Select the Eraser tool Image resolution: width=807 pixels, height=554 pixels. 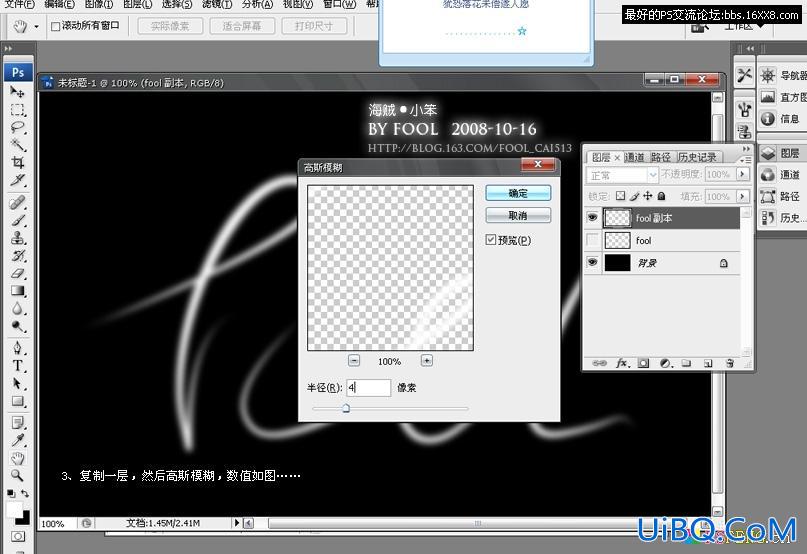coord(17,273)
